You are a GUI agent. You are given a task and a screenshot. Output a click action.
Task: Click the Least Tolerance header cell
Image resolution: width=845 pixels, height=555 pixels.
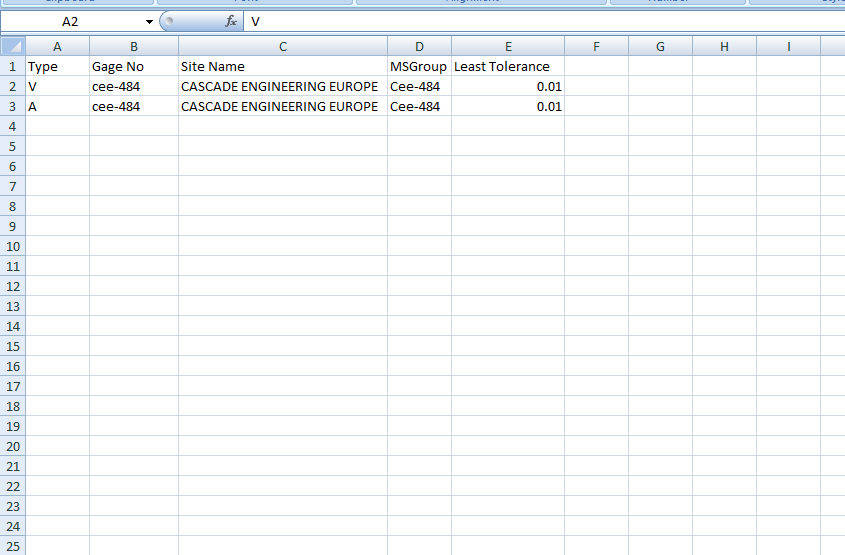click(x=508, y=66)
